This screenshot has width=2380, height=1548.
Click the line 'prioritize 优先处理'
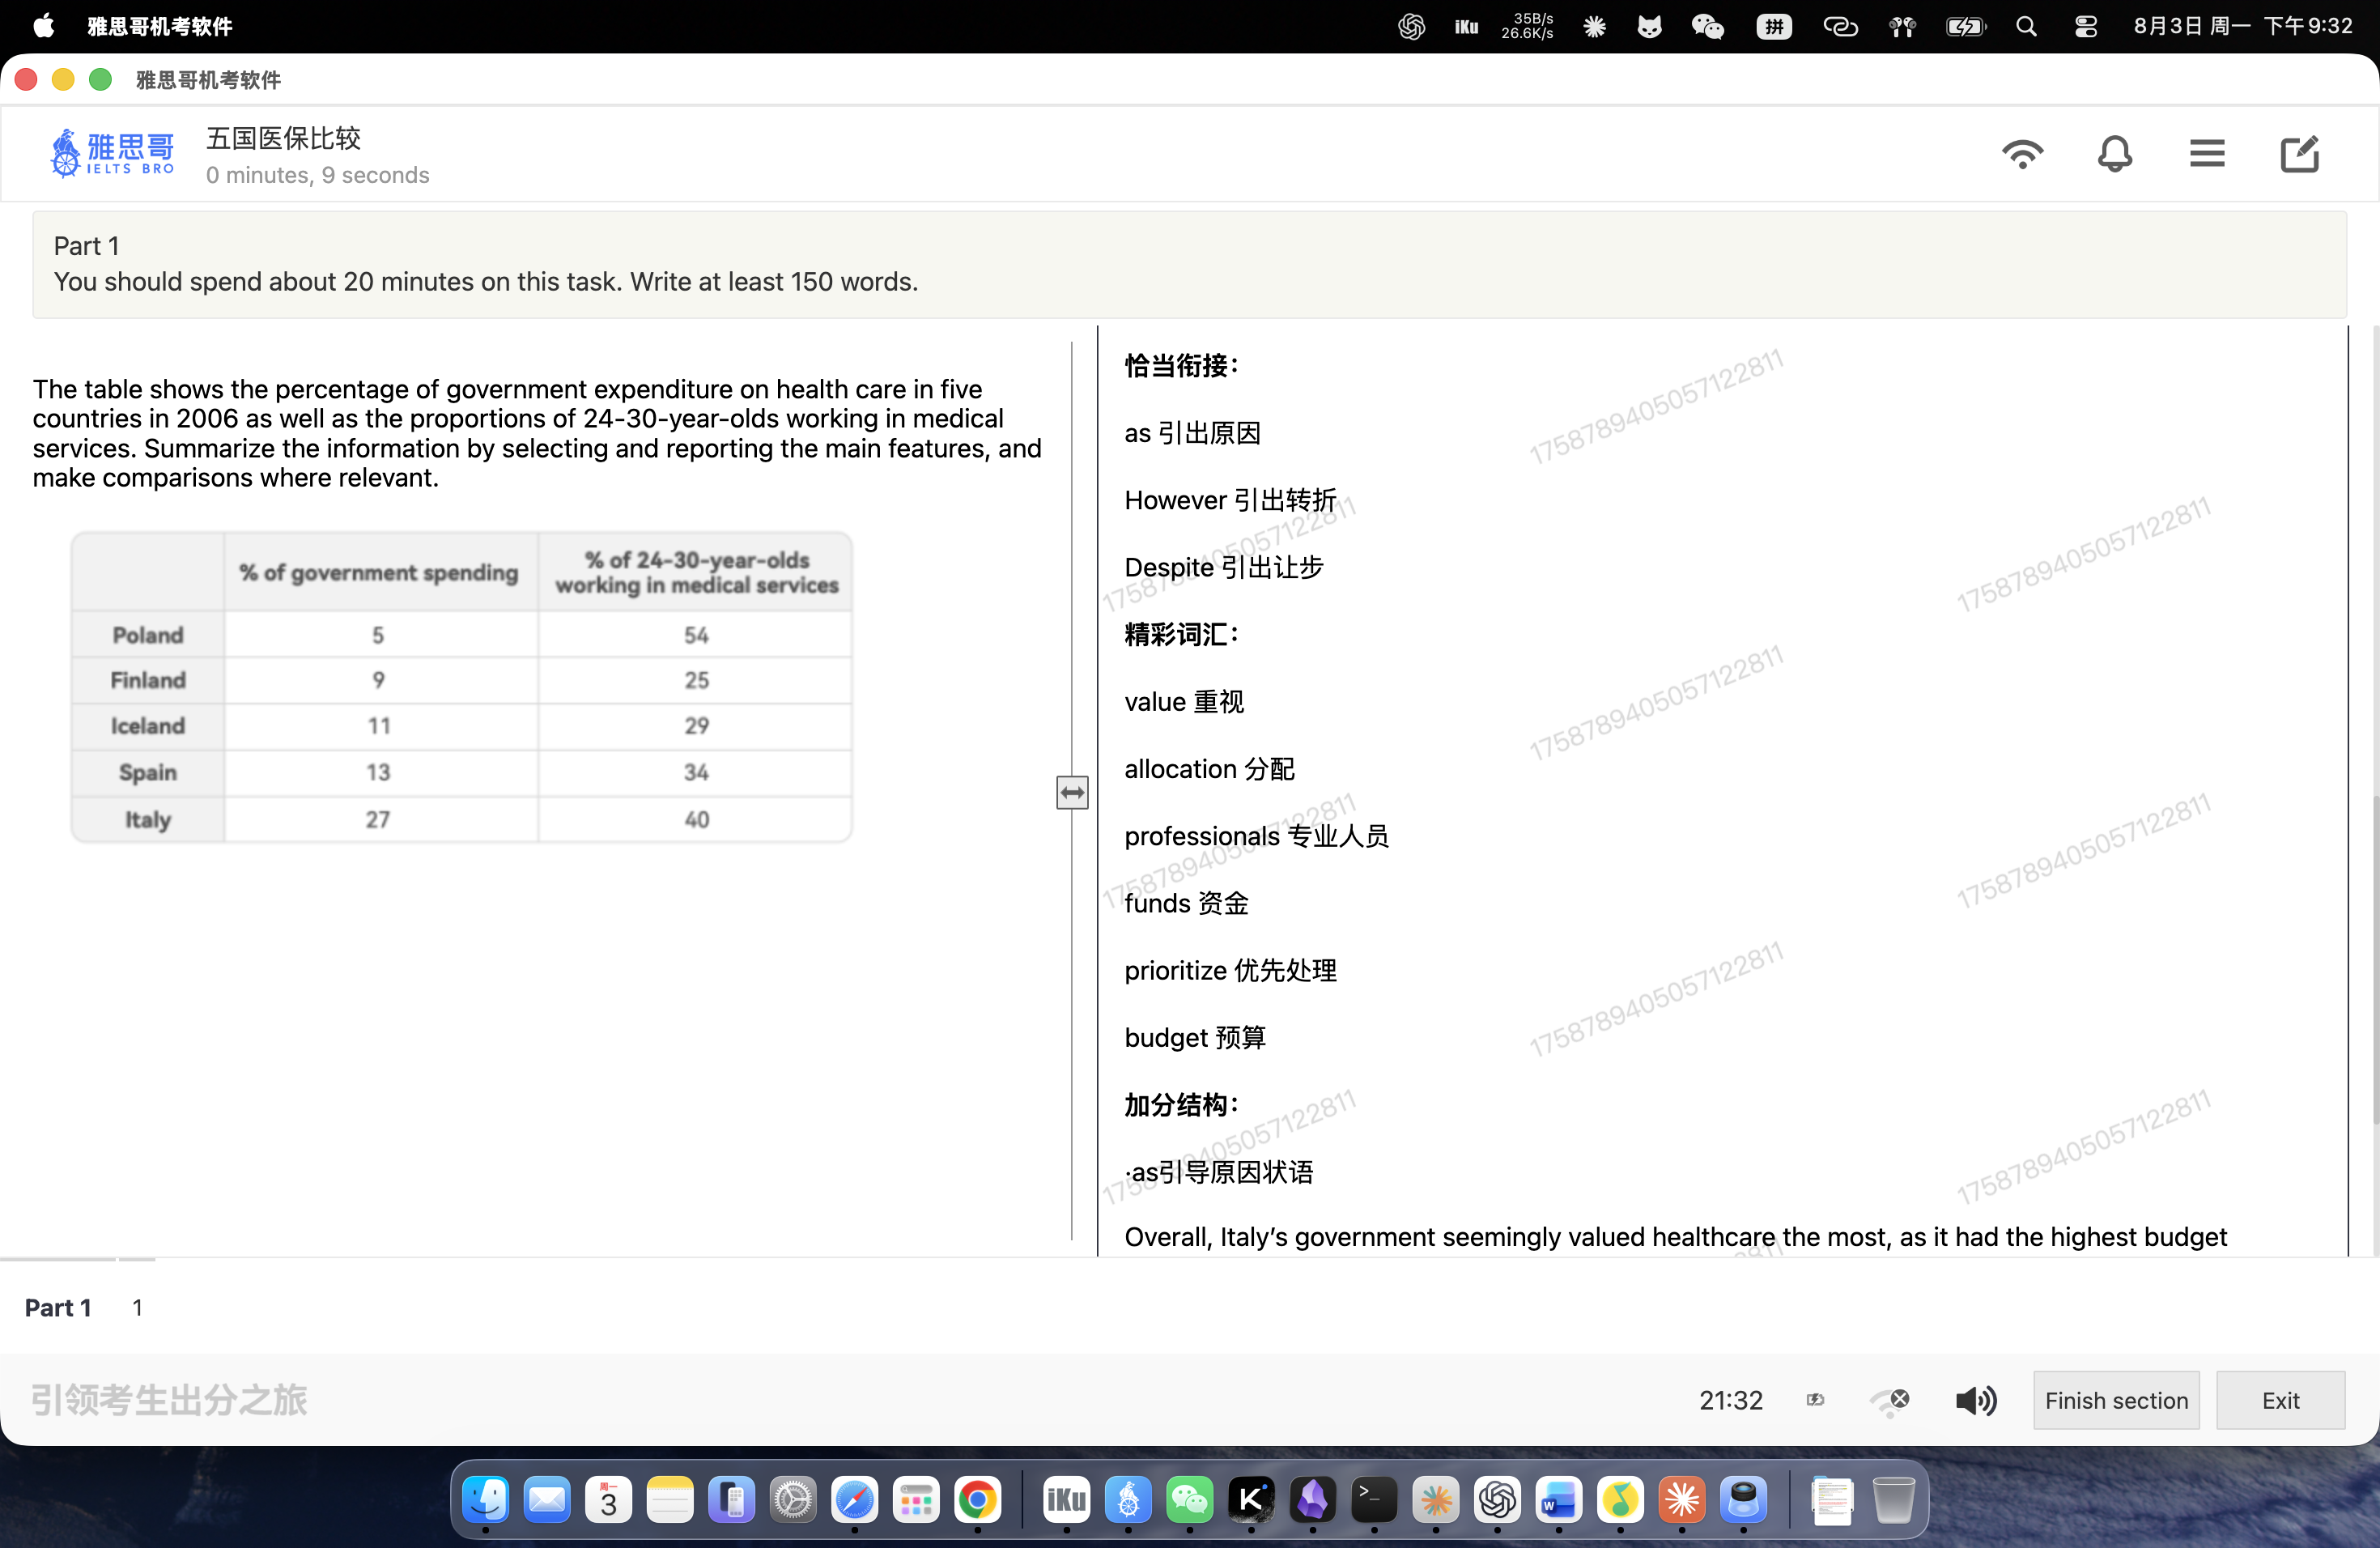(x=1230, y=970)
